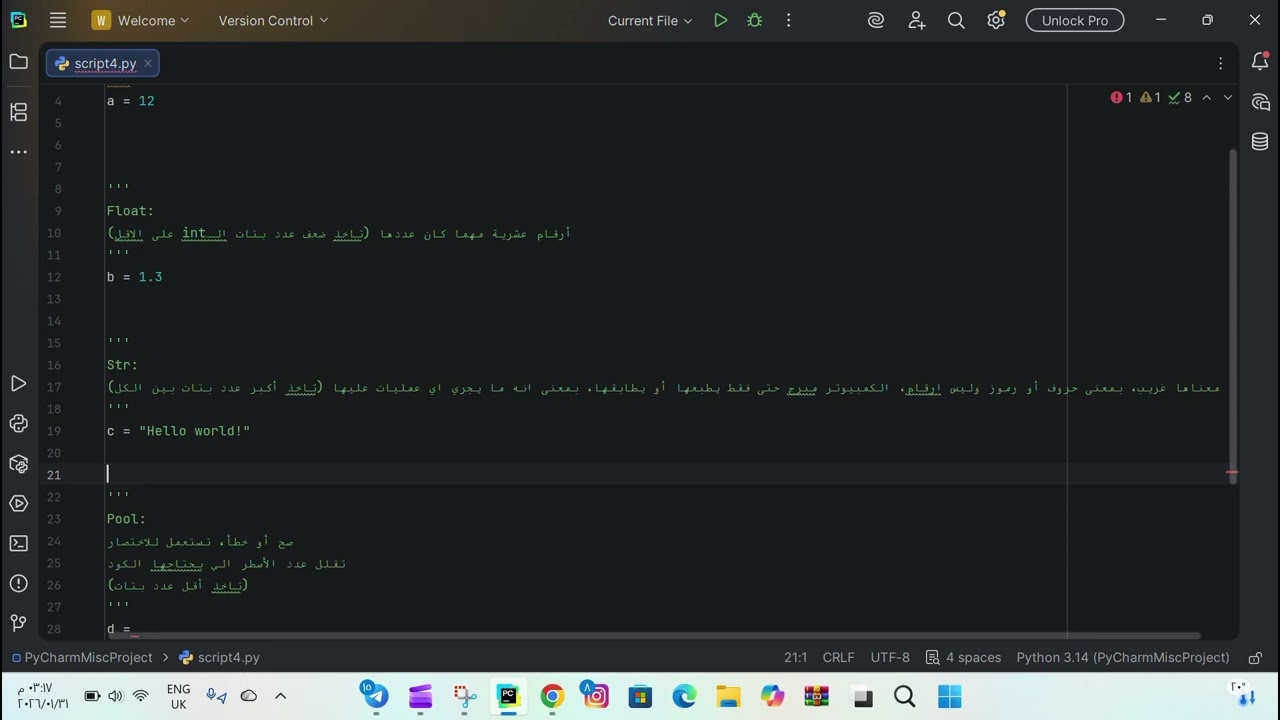
Task: Open Code With Me add-user icon
Action: click(x=917, y=20)
